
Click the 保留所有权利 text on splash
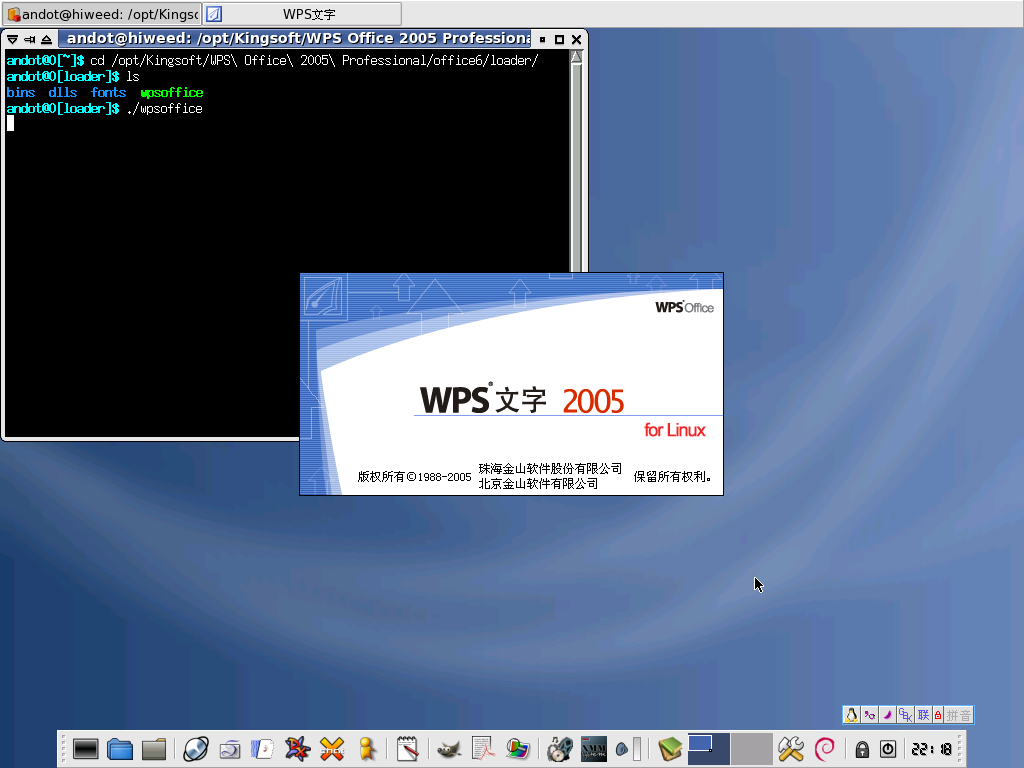click(672, 477)
